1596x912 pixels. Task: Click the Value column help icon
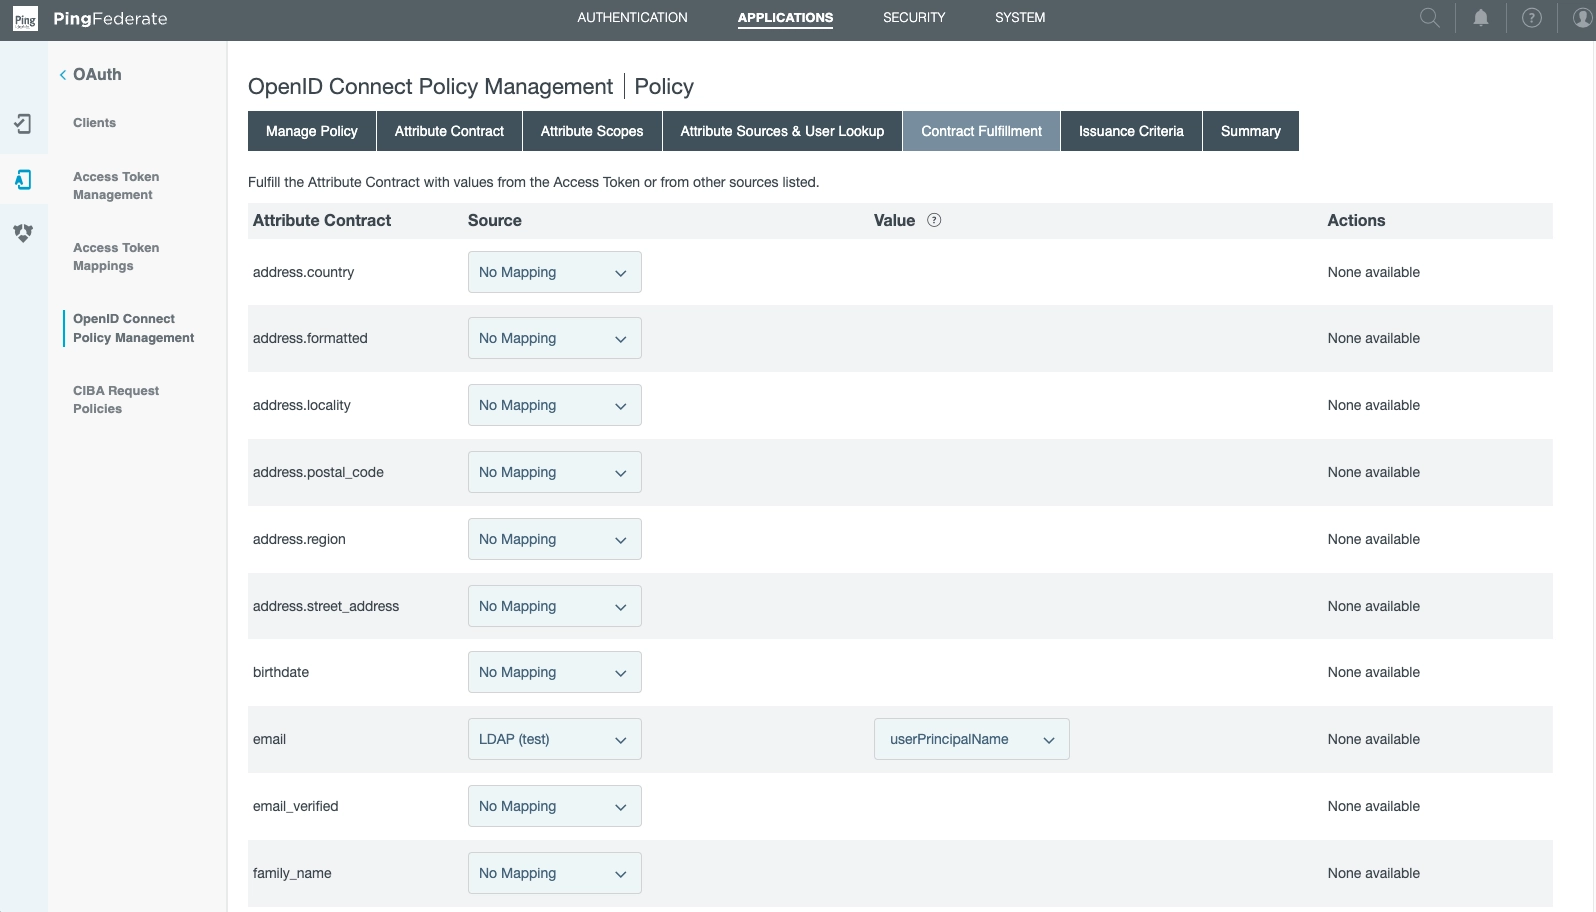[934, 221]
